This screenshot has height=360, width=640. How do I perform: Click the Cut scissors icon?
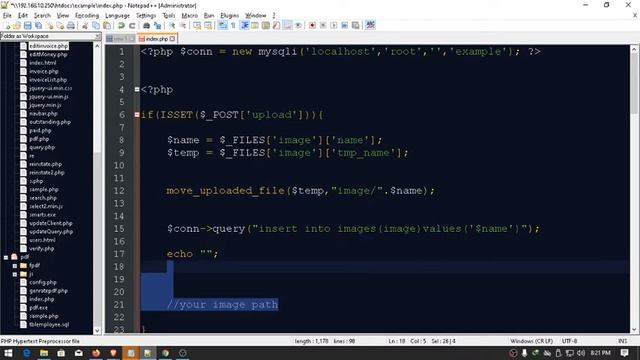[x=85, y=25]
